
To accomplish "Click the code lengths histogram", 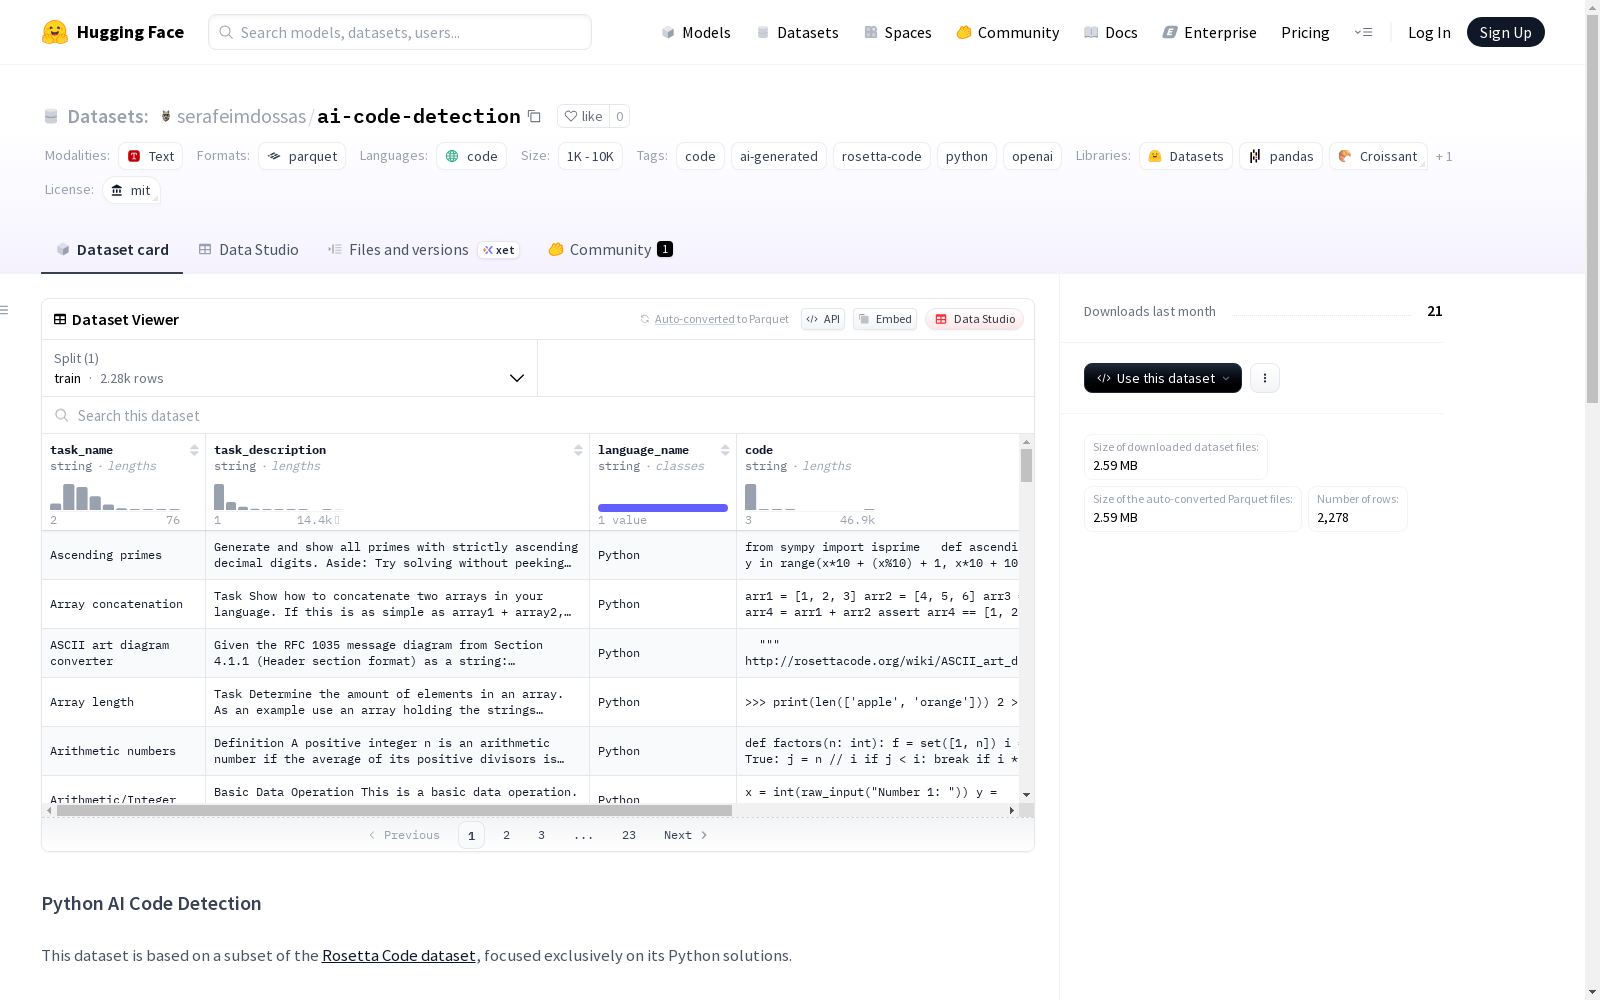I will pyautogui.click(x=810, y=497).
